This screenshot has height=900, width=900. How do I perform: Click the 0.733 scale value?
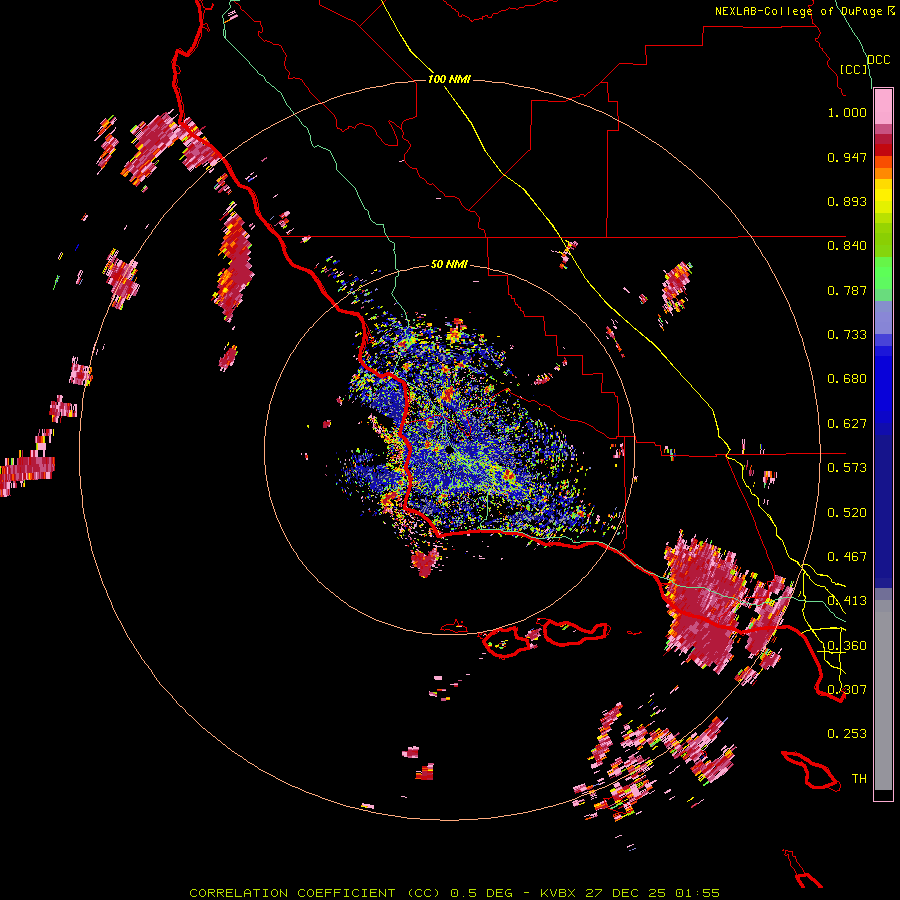coord(847,335)
